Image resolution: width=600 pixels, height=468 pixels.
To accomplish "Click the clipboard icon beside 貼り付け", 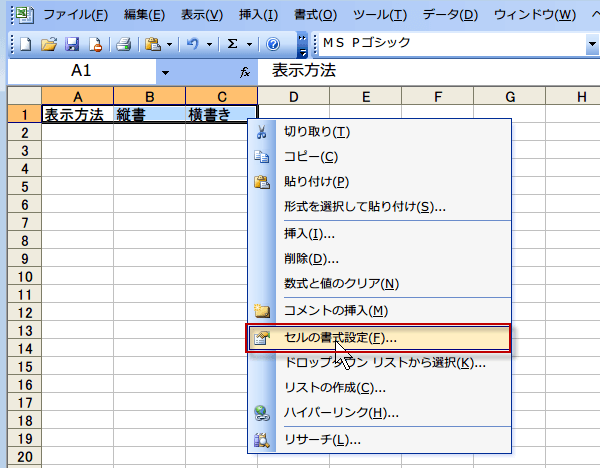I will pyautogui.click(x=262, y=182).
